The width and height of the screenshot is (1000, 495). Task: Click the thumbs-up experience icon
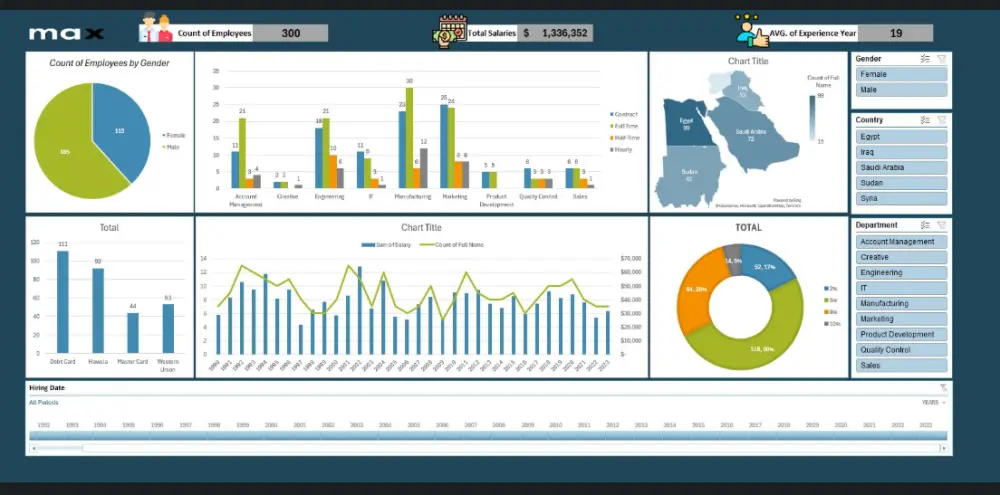click(x=752, y=30)
